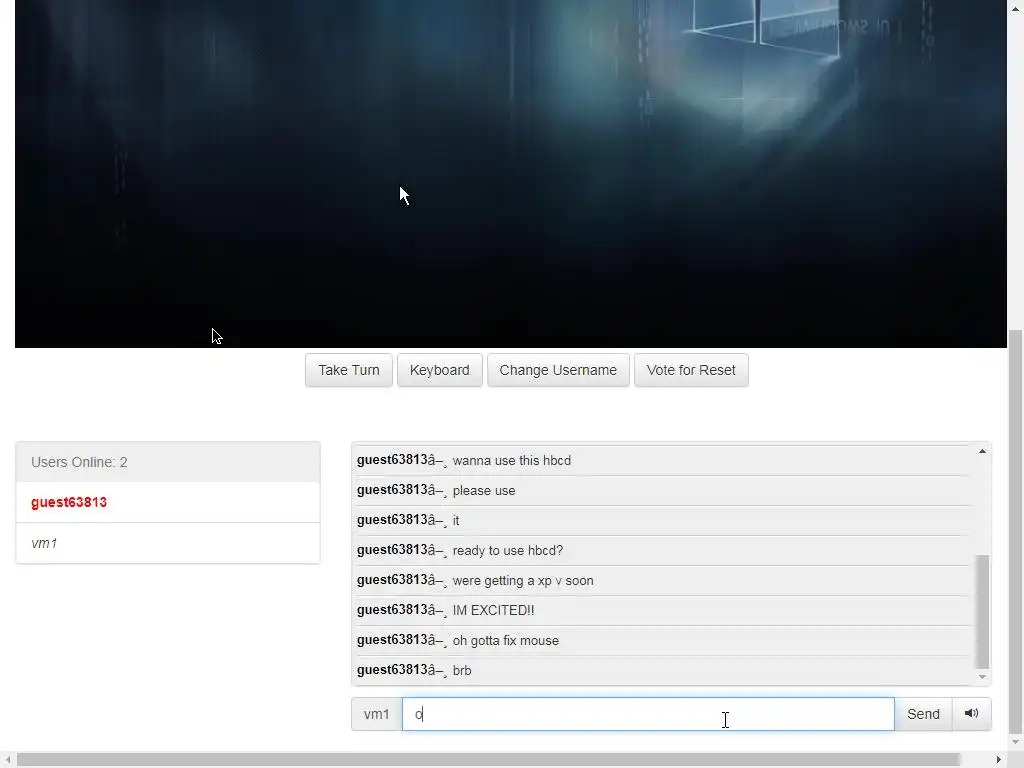Click chat message 'it'
This screenshot has height=768, width=1024.
tap(456, 520)
